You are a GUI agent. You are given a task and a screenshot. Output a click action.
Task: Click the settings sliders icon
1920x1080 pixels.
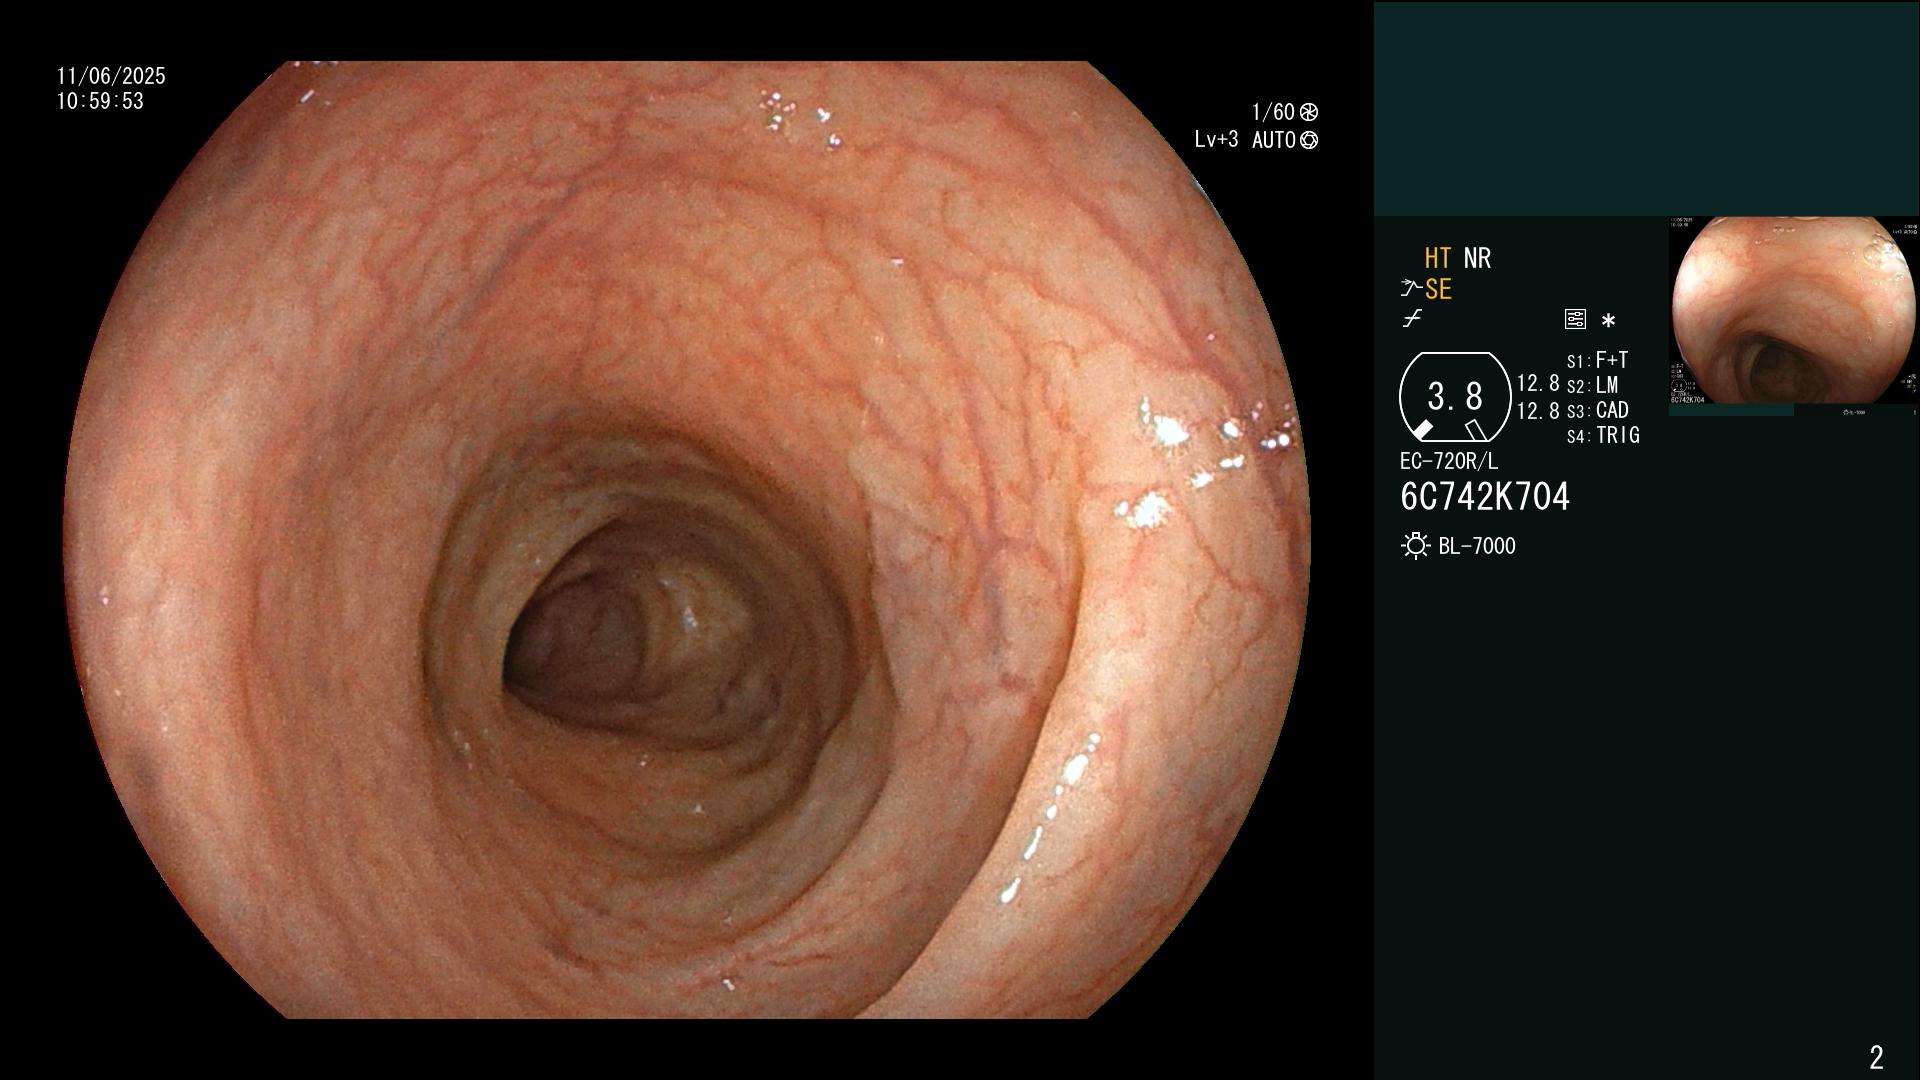coord(1575,320)
